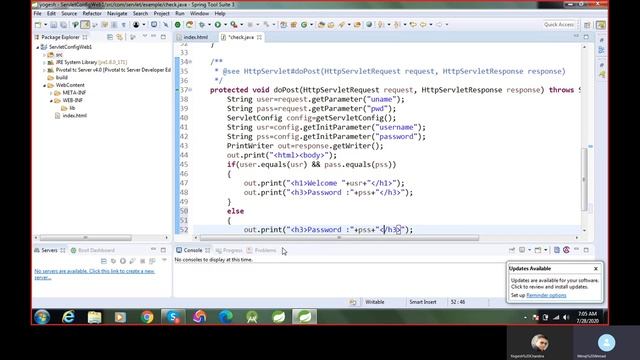
Task: Click the green Run toolbar icon
Action: (218, 25)
